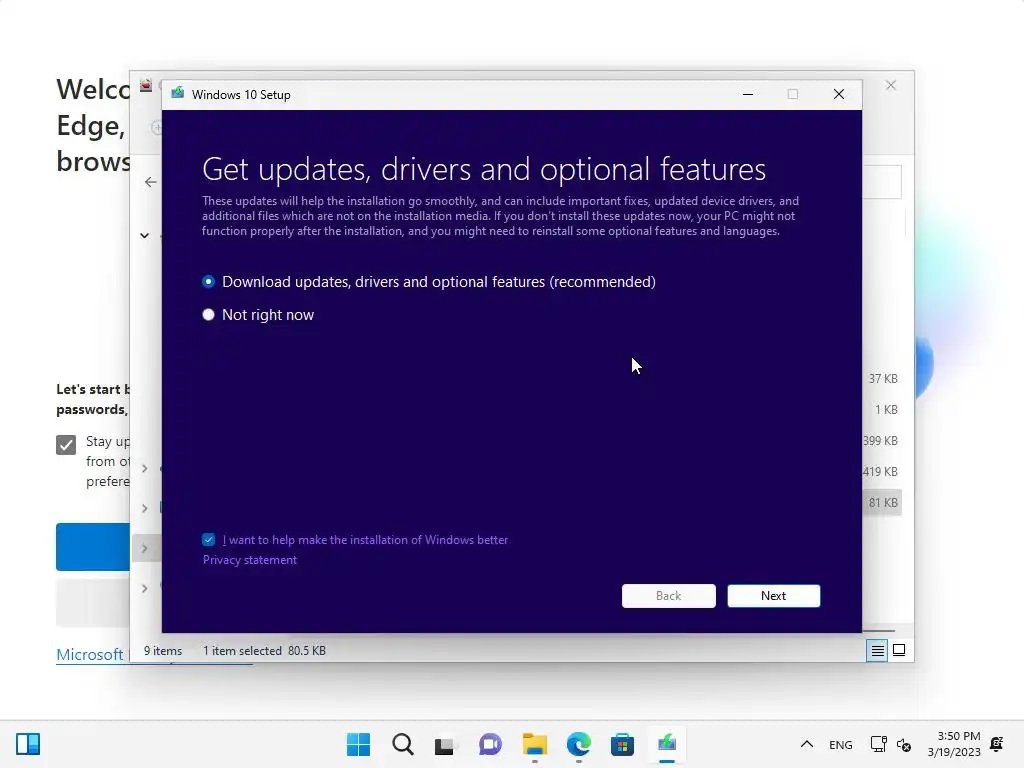Open the Microsoft link in Edge welcome page
Screen dimensions: 1024x768
[x=89, y=654]
